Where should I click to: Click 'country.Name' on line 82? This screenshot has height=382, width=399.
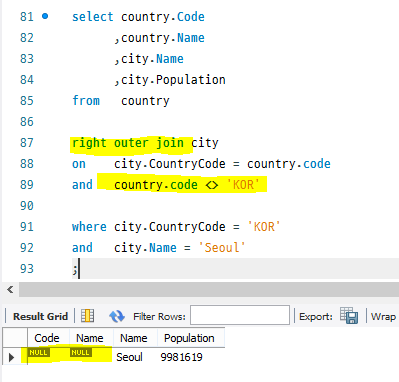coord(163,38)
